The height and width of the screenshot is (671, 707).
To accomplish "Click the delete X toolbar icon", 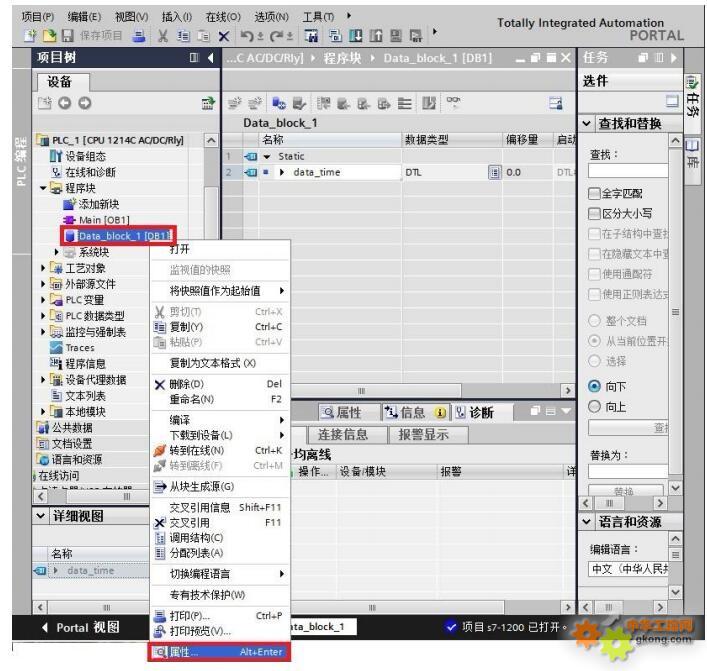I will pos(224,36).
